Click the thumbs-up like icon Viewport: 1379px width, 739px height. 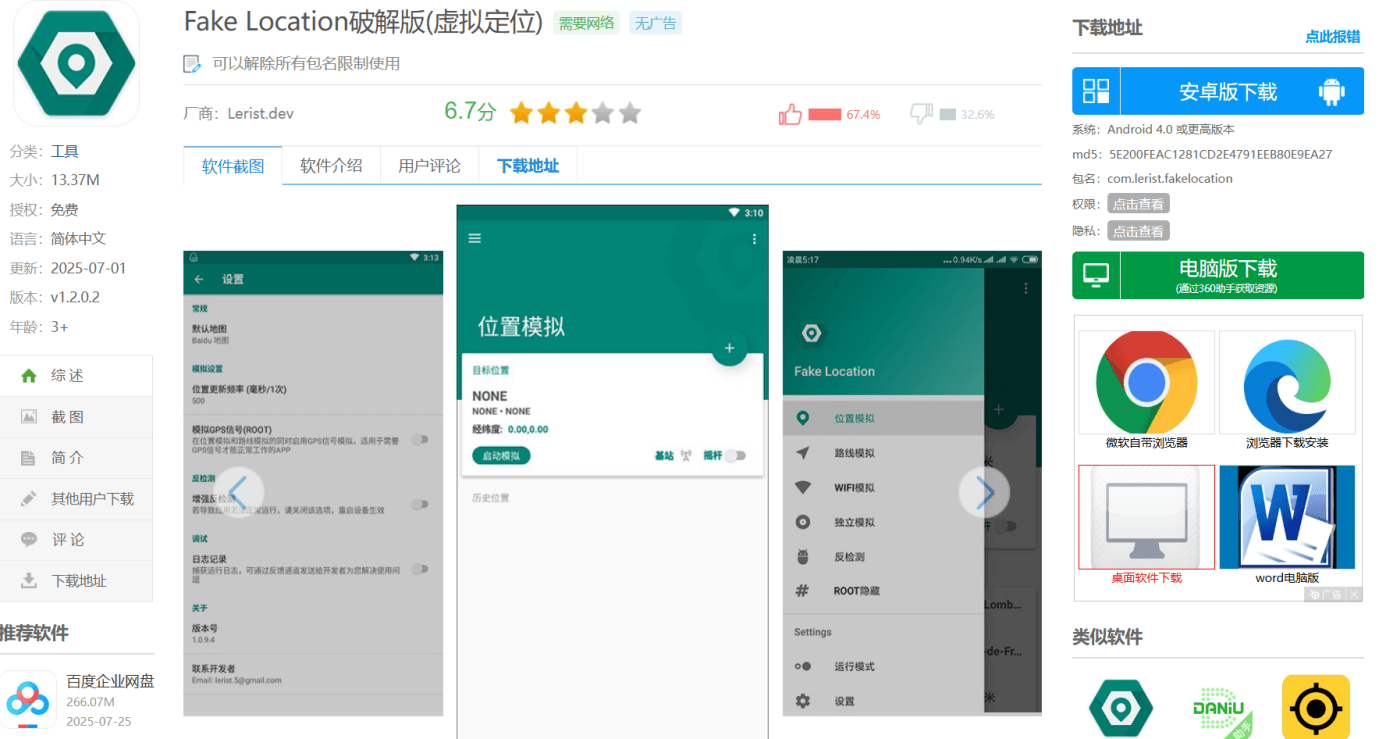click(790, 114)
